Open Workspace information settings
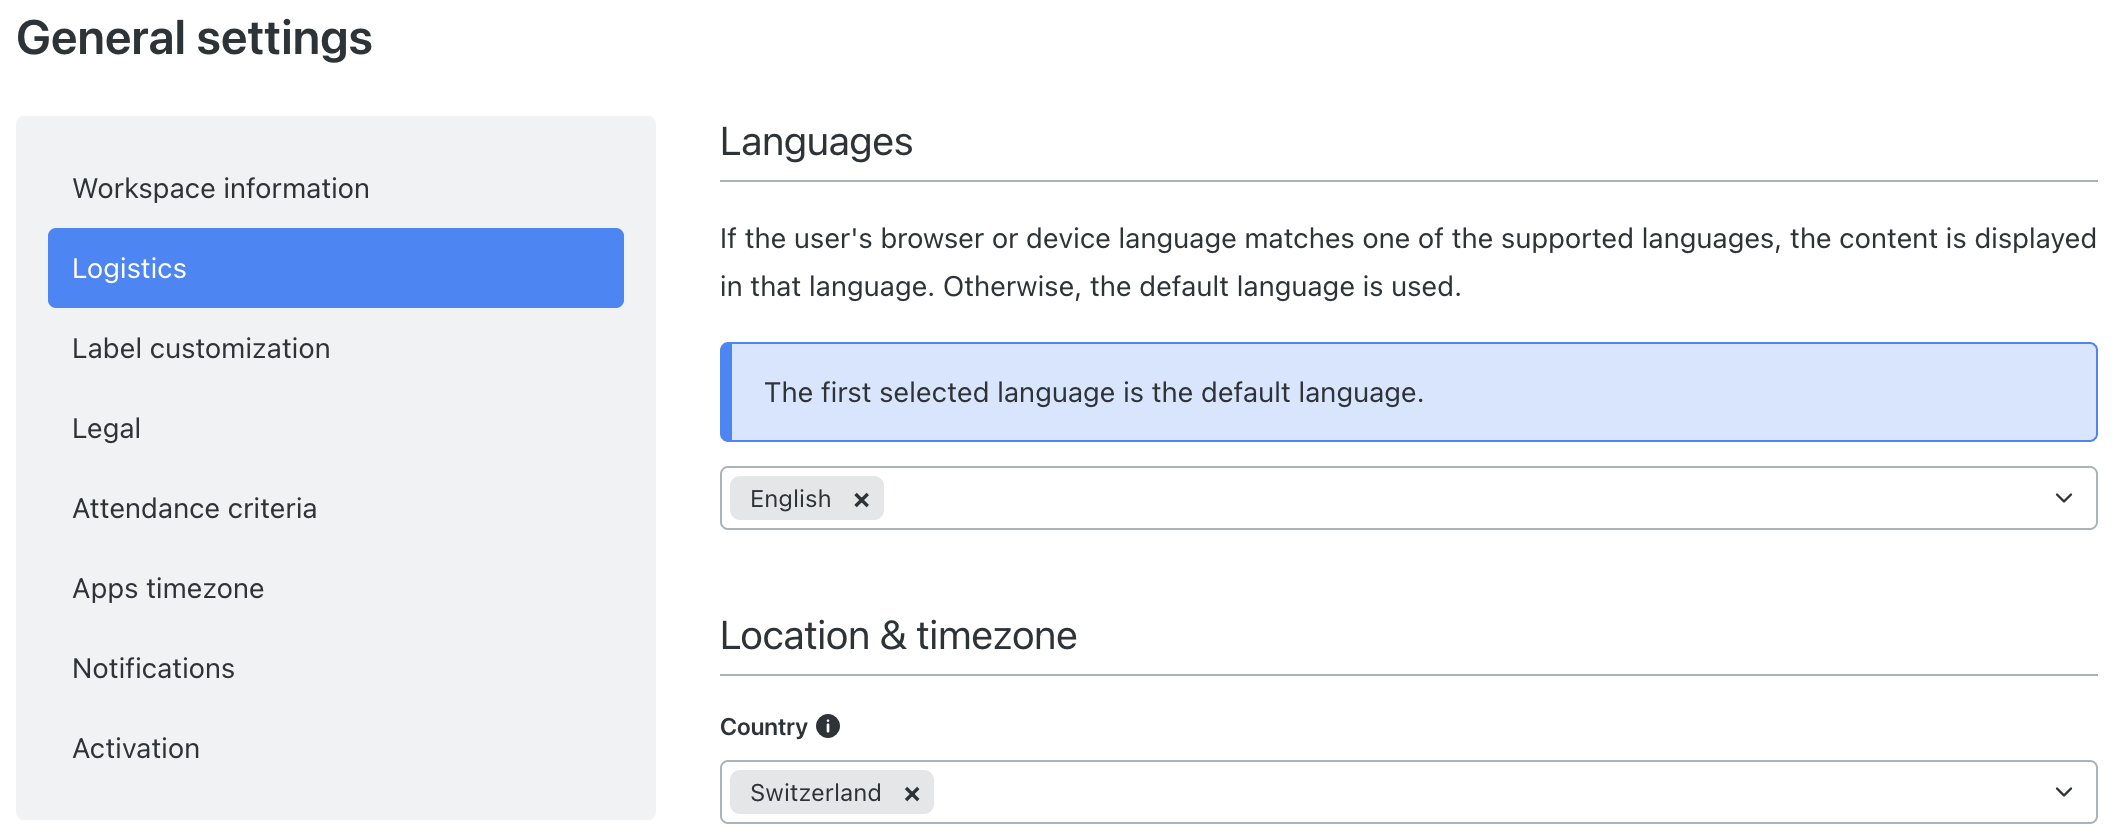This screenshot has width=2124, height=840. 220,188
